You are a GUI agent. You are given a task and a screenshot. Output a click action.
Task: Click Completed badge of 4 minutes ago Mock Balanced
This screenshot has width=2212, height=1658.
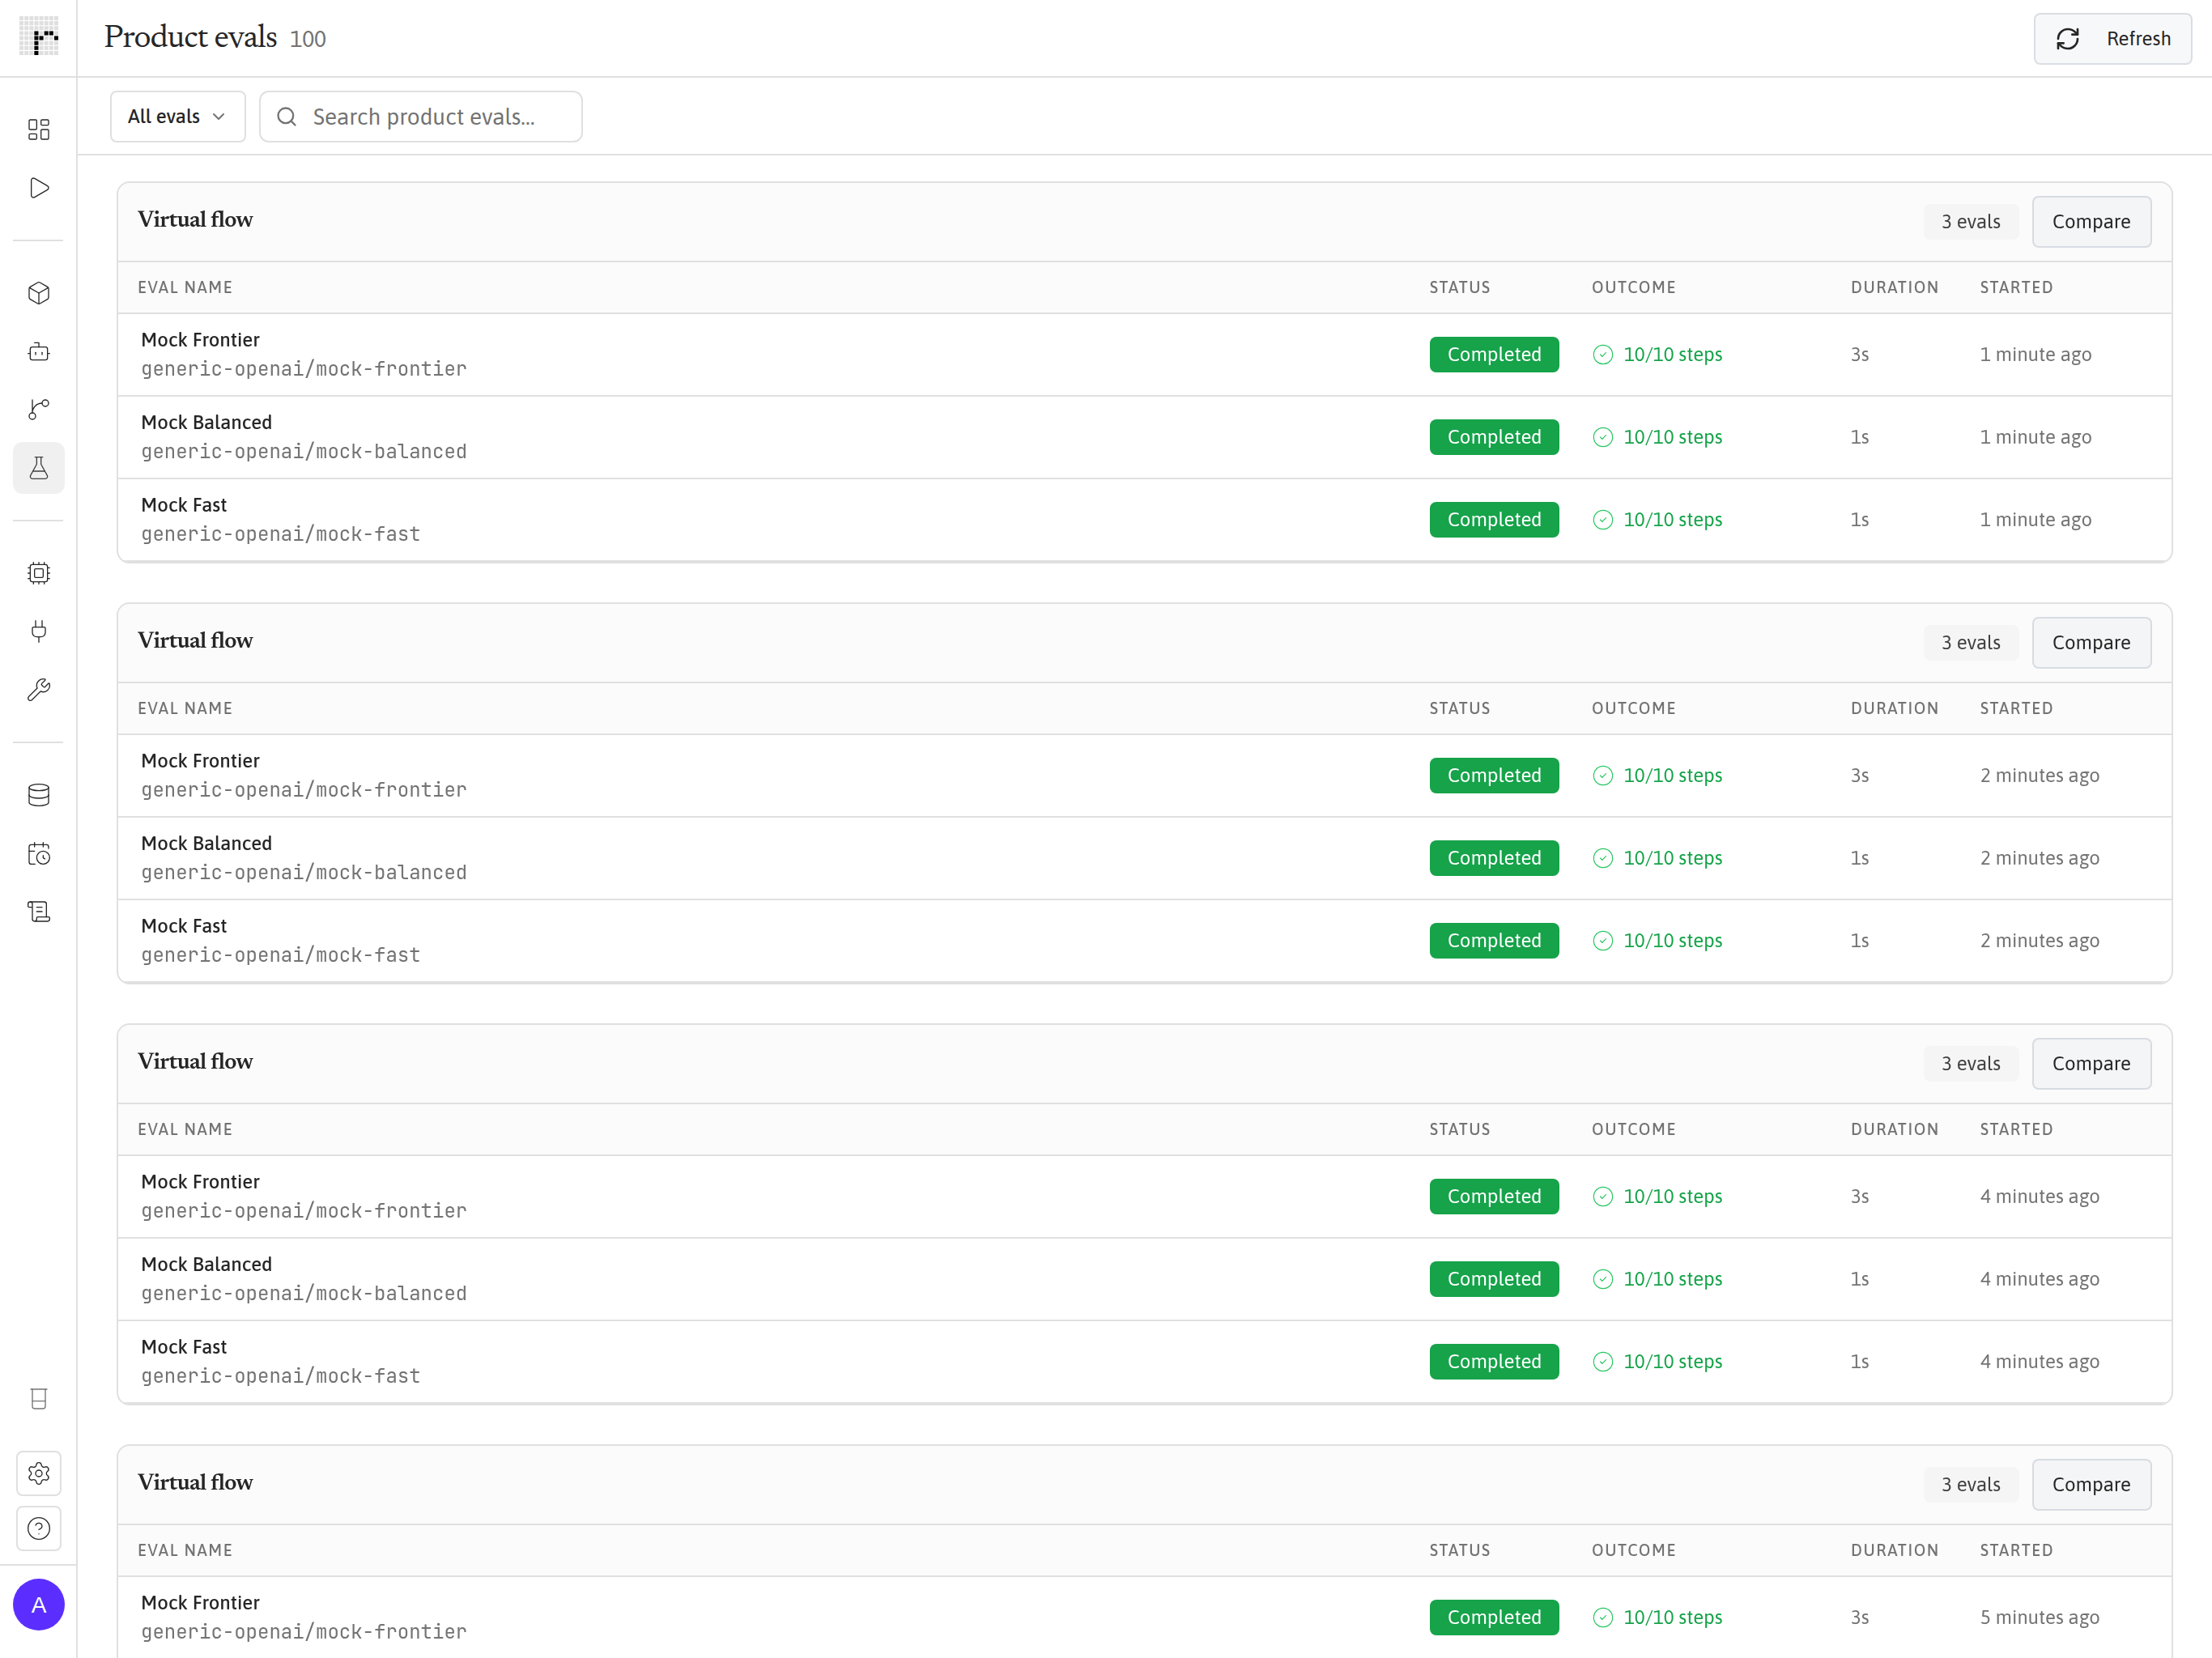click(1494, 1279)
